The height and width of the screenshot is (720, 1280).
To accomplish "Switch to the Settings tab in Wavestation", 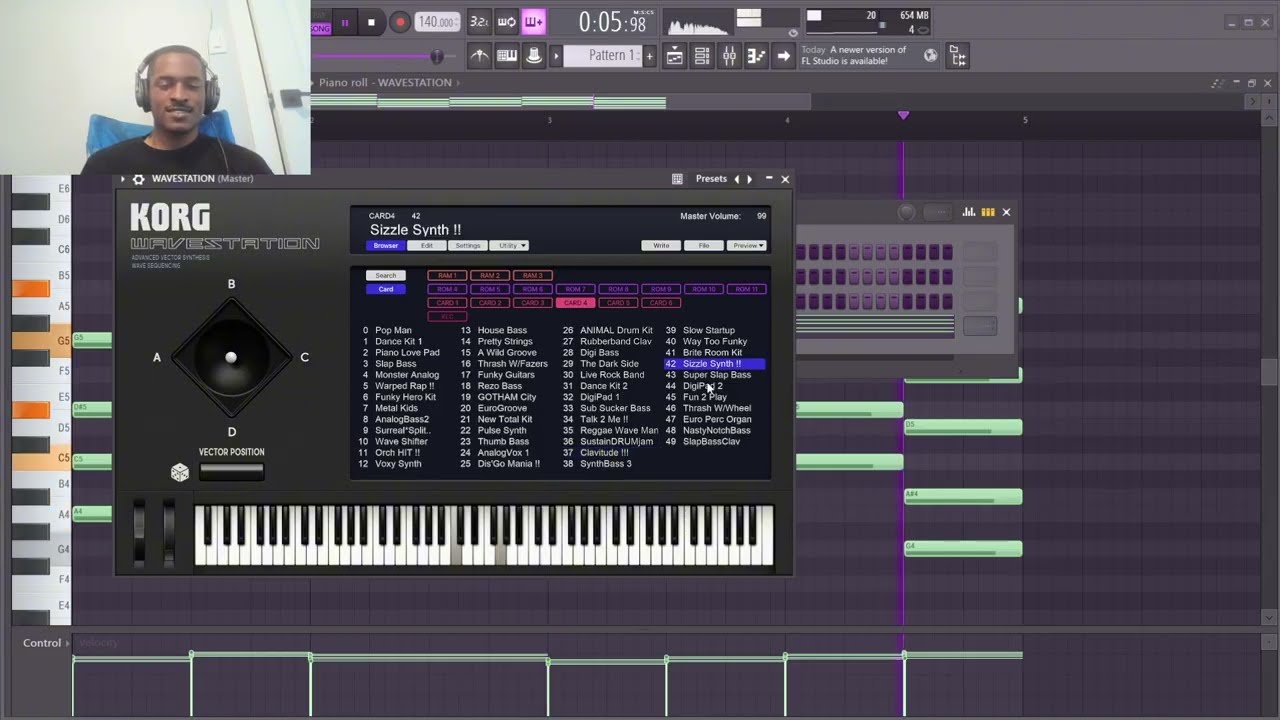I will pos(467,245).
